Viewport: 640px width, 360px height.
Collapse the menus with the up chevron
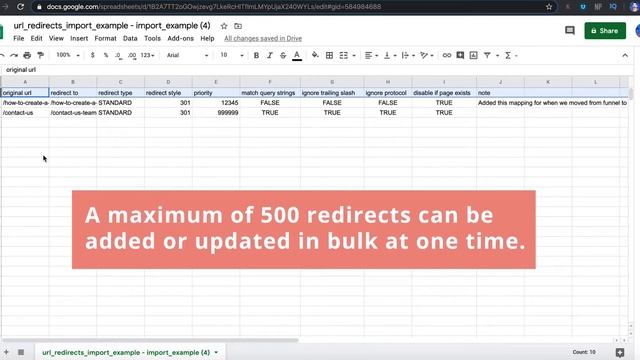click(x=625, y=55)
